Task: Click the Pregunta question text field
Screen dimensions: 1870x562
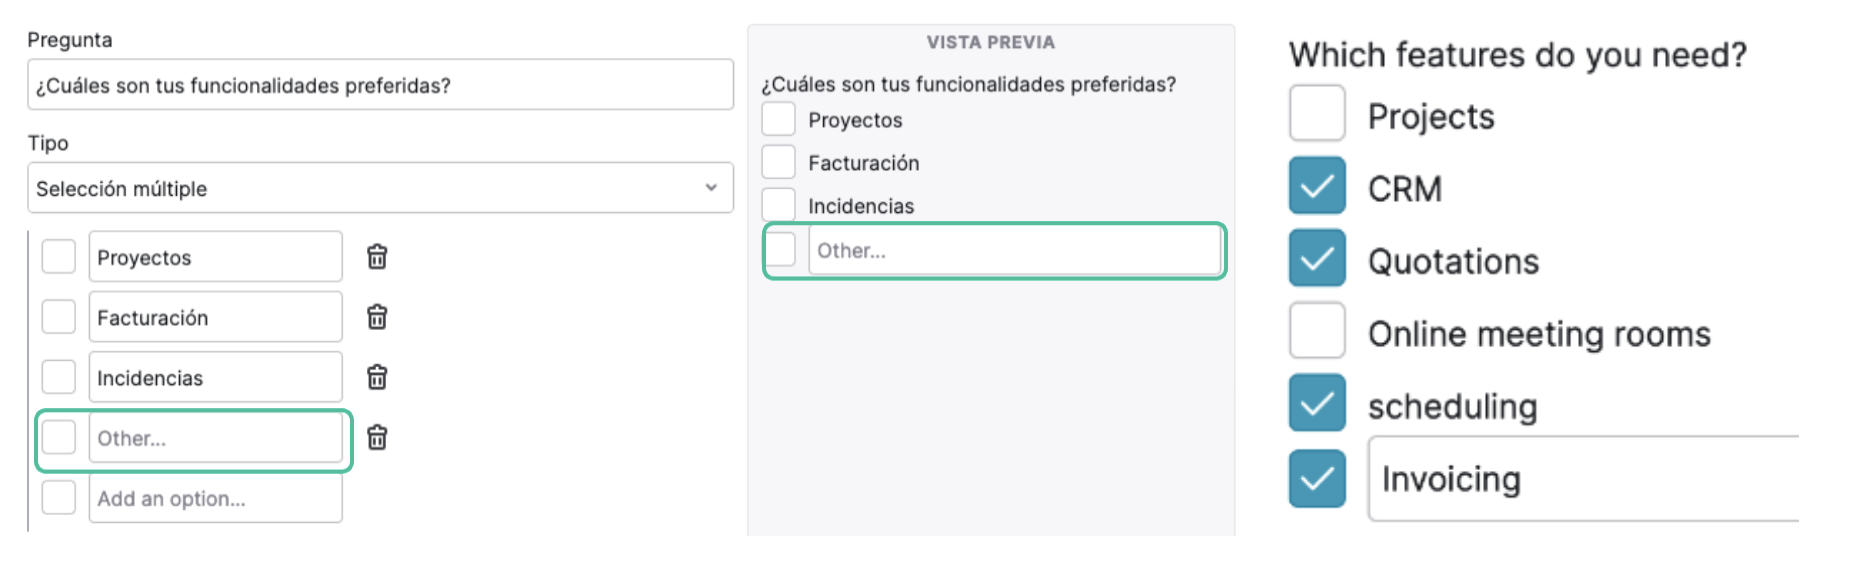Action: tap(380, 85)
